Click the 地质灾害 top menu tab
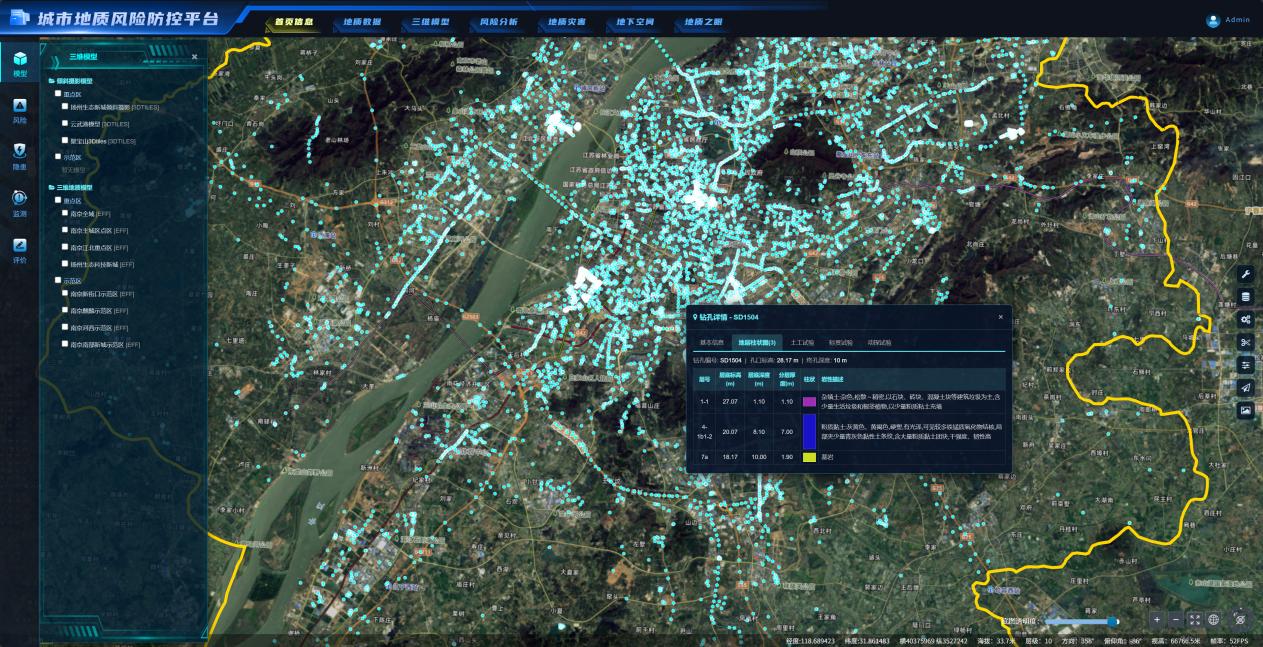Viewport: 1263px width, 647px height. (x=567, y=21)
